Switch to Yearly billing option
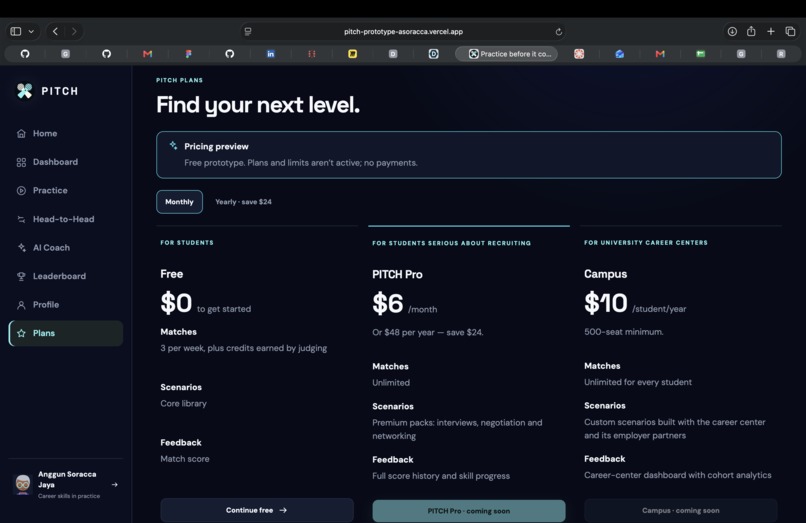This screenshot has height=523, width=806. (243, 202)
